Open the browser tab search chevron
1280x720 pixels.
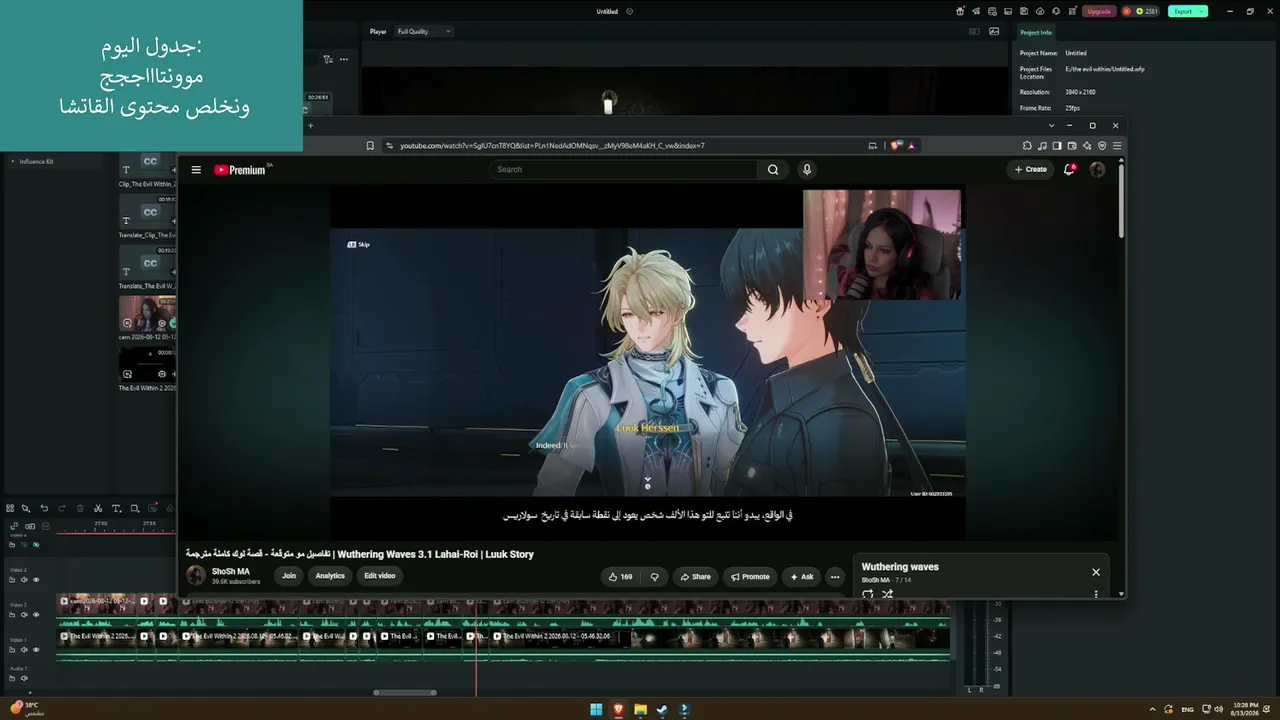pyautogui.click(x=1051, y=126)
